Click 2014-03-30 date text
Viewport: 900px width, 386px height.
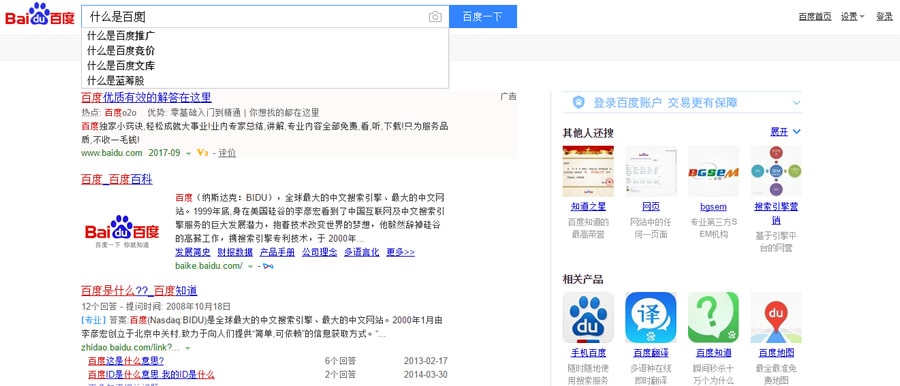pos(425,375)
